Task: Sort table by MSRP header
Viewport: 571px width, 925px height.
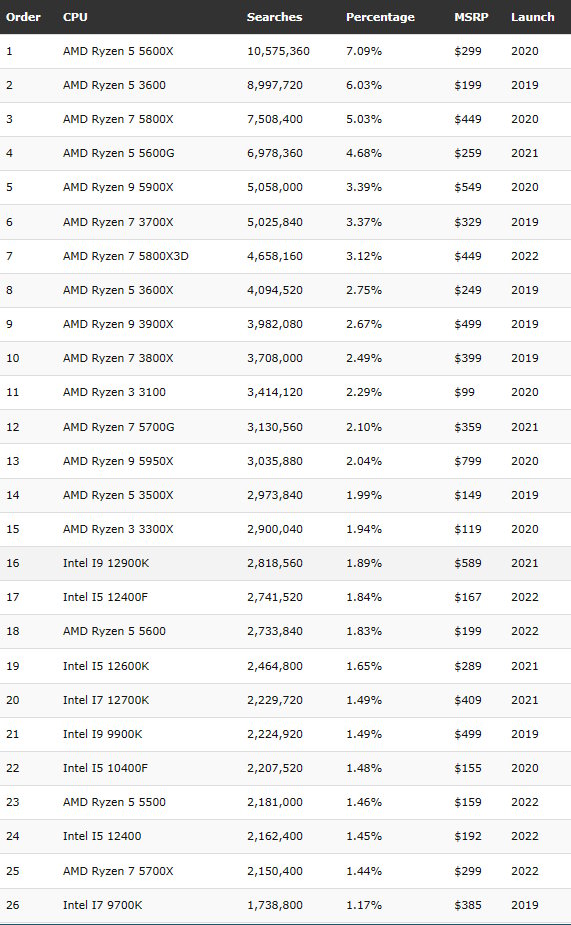Action: coord(471,17)
